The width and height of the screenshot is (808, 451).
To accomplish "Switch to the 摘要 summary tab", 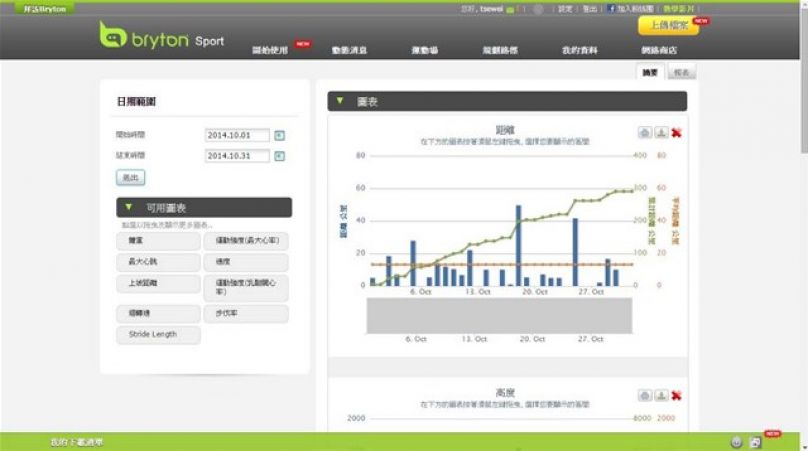I will pyautogui.click(x=650, y=73).
